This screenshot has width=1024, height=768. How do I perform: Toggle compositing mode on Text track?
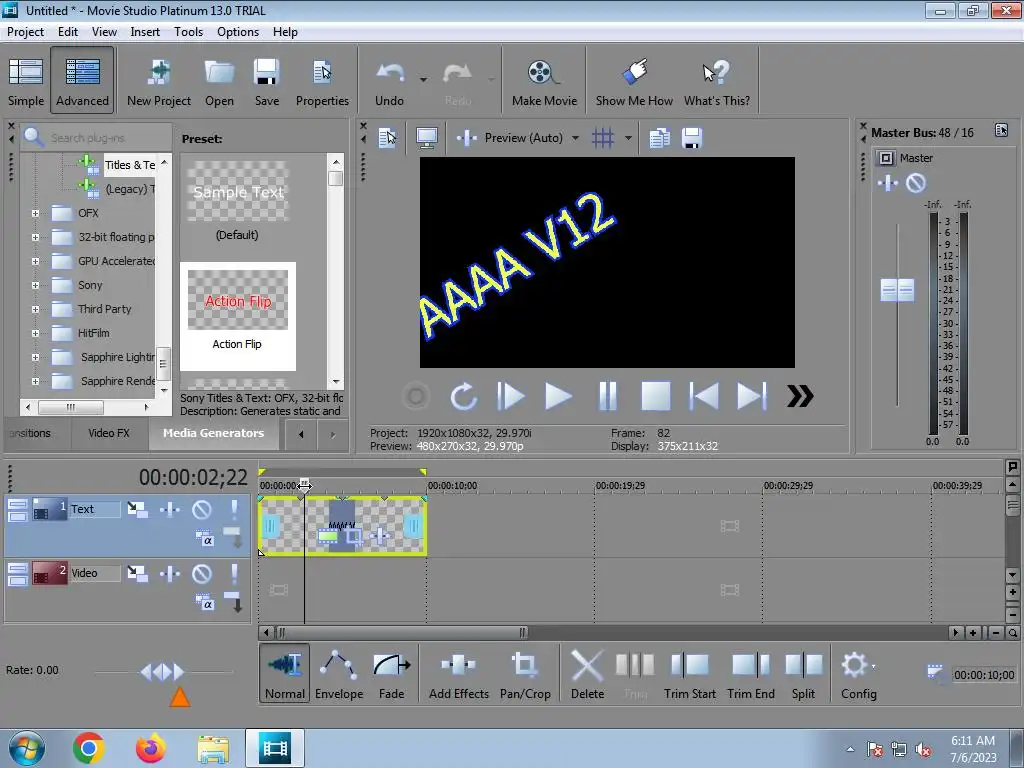(204, 539)
